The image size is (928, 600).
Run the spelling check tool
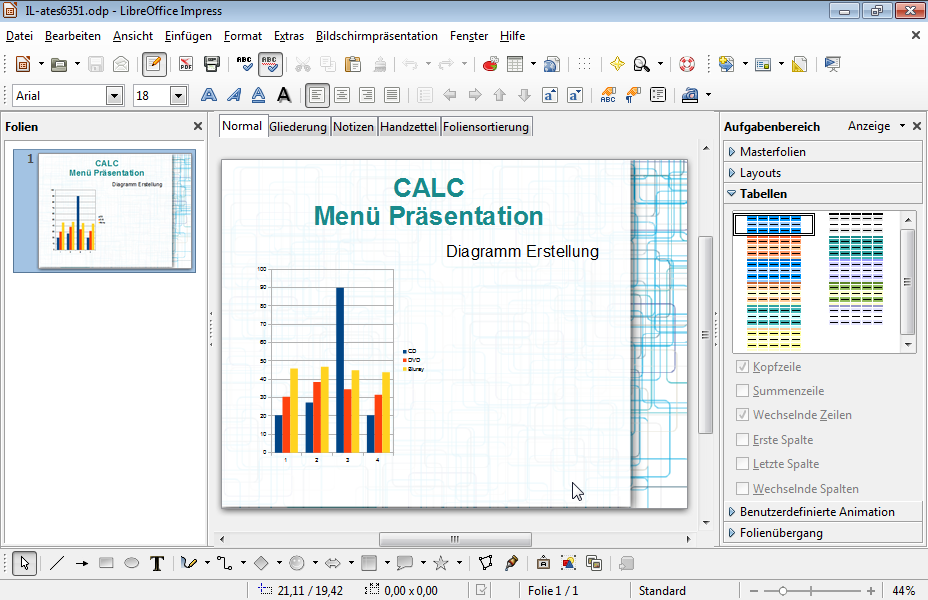point(244,64)
